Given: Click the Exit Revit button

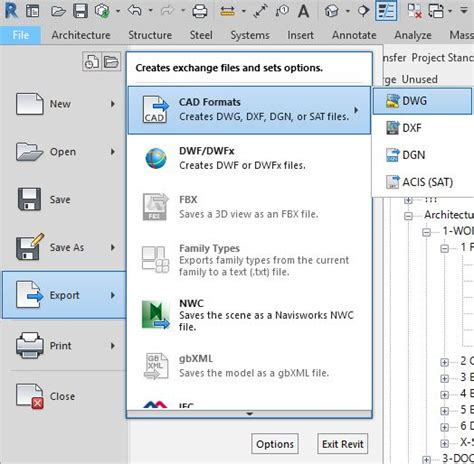Looking at the screenshot, I should pos(343,444).
